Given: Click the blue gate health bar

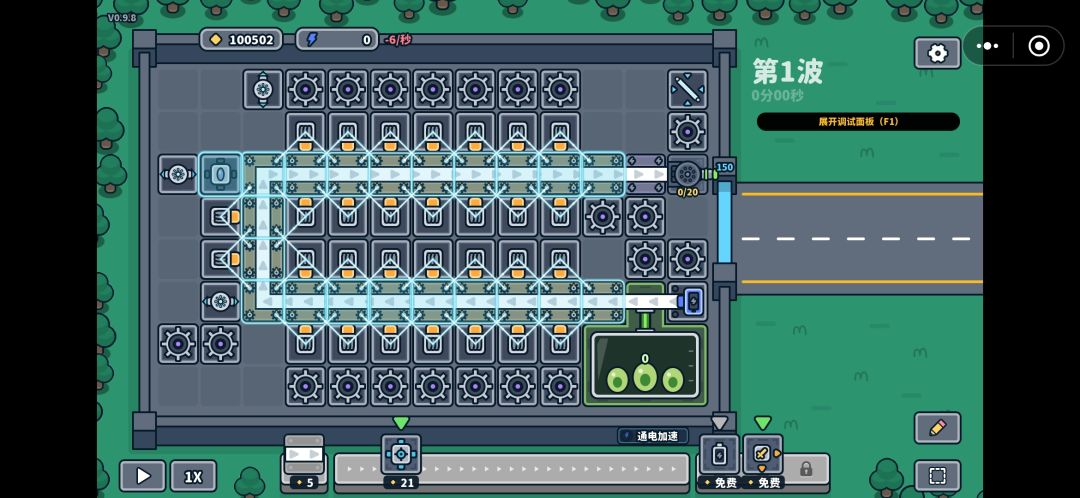Looking at the screenshot, I should tap(725, 222).
